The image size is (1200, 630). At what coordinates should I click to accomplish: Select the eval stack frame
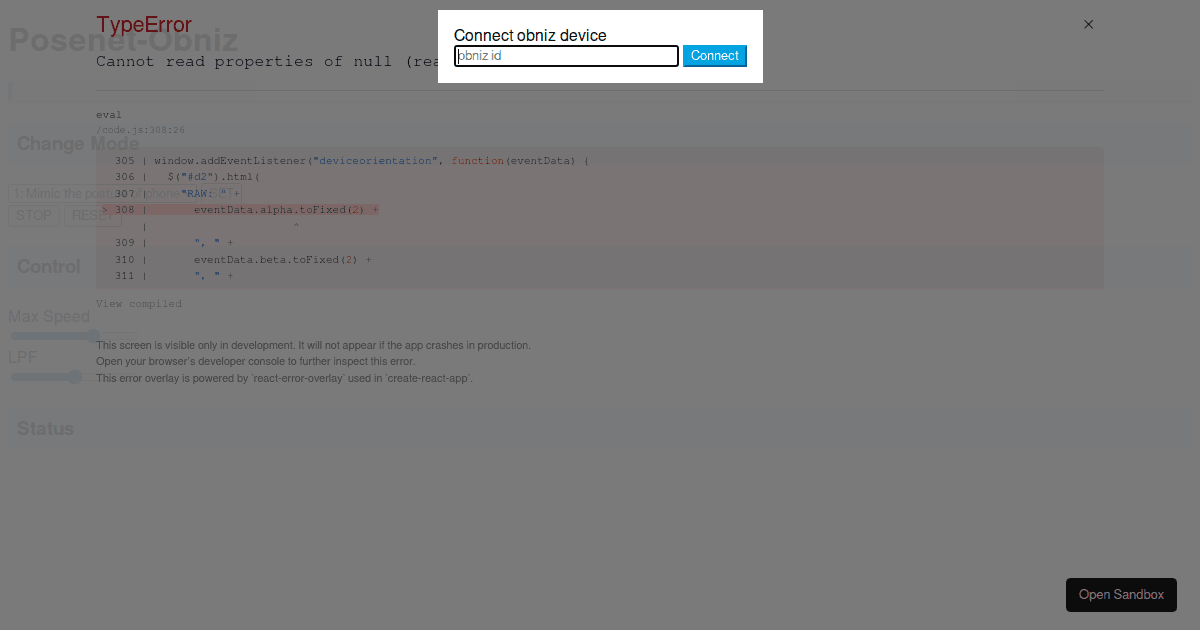[108, 114]
